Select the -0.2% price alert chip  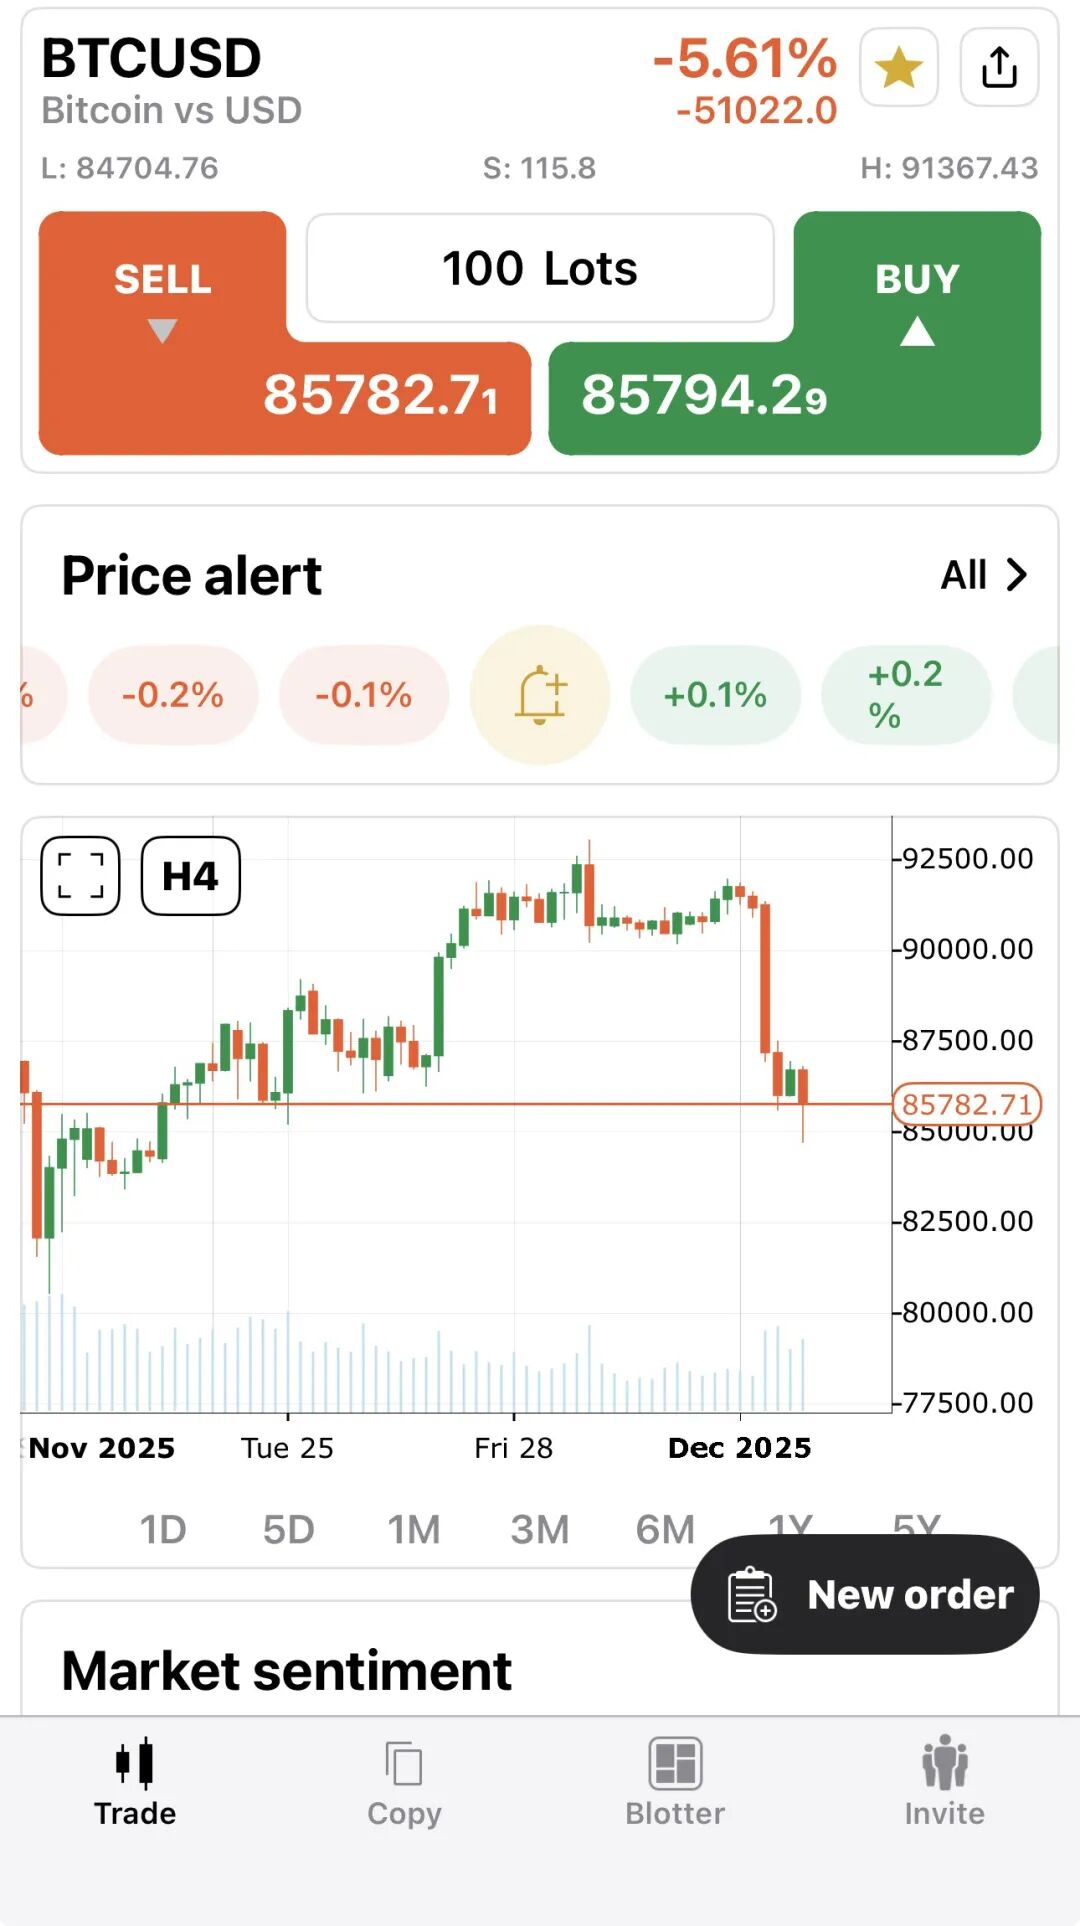coord(173,695)
